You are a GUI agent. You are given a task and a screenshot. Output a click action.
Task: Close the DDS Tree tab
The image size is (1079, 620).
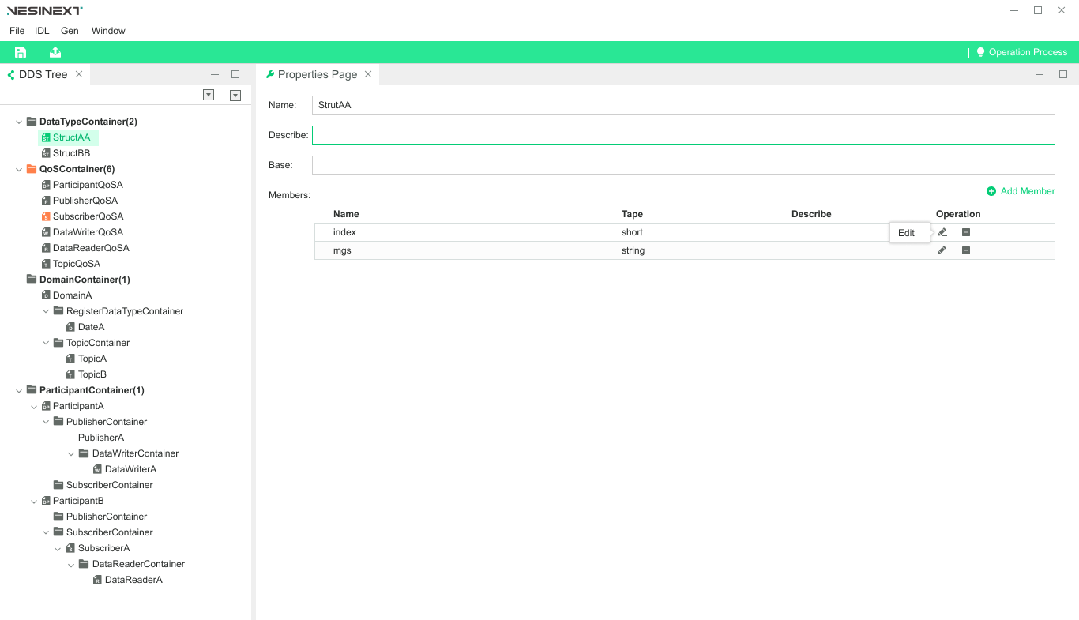[x=79, y=74]
